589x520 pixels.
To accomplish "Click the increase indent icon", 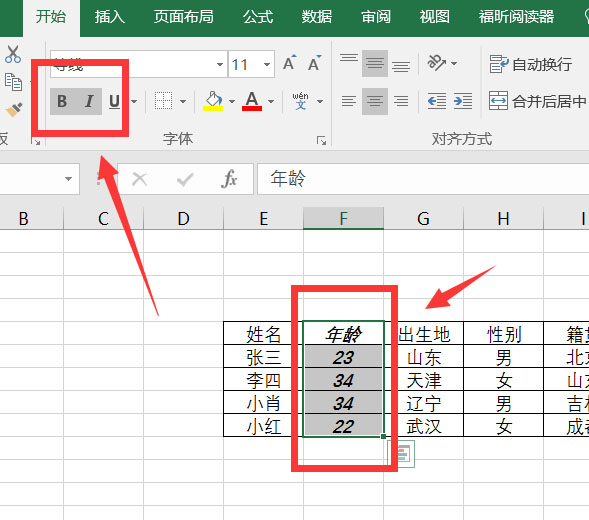I will pyautogui.click(x=463, y=101).
